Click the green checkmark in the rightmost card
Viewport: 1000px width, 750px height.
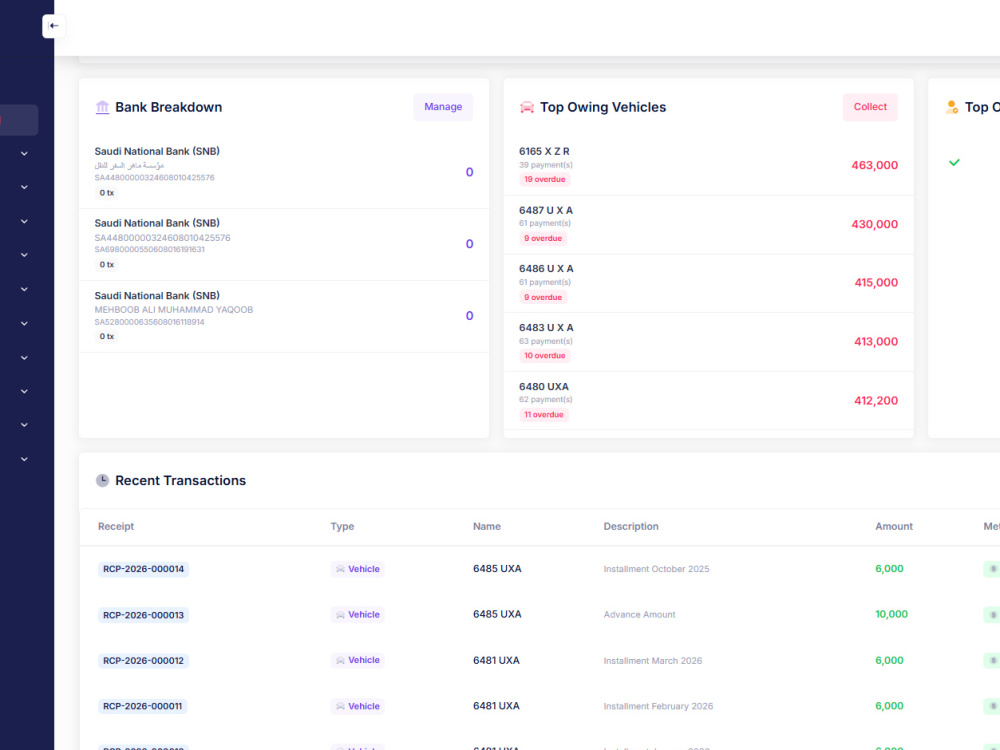pos(954,163)
